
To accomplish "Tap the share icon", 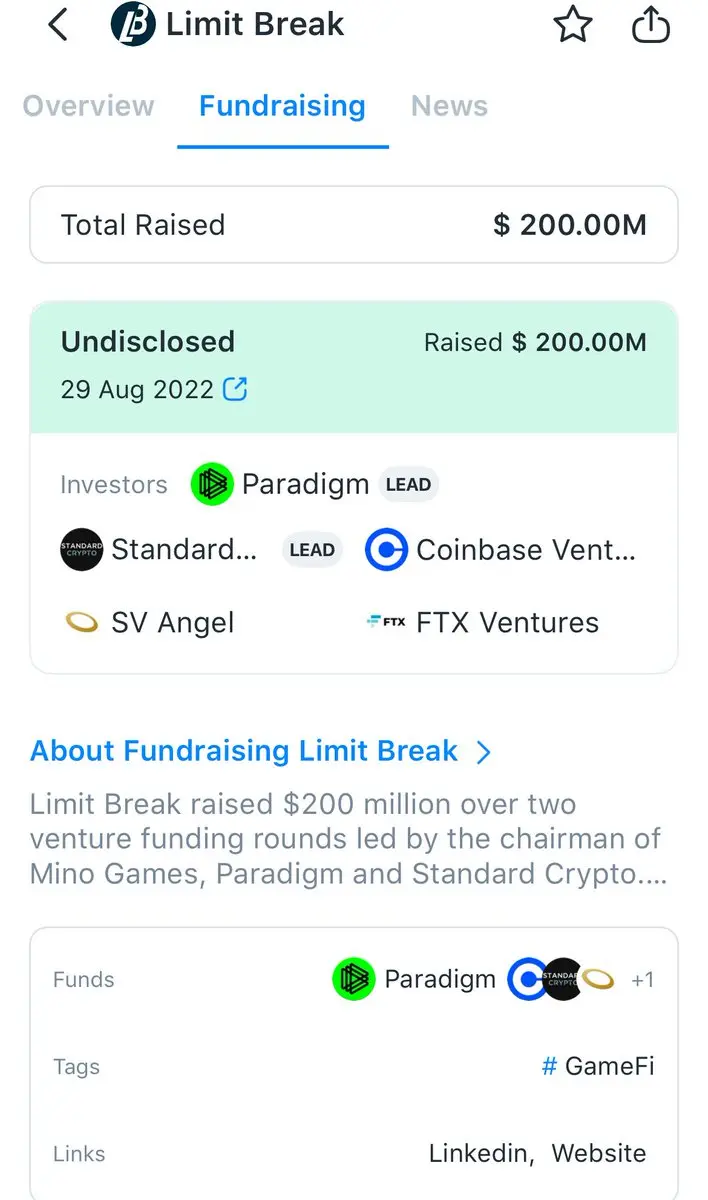I will (651, 25).
